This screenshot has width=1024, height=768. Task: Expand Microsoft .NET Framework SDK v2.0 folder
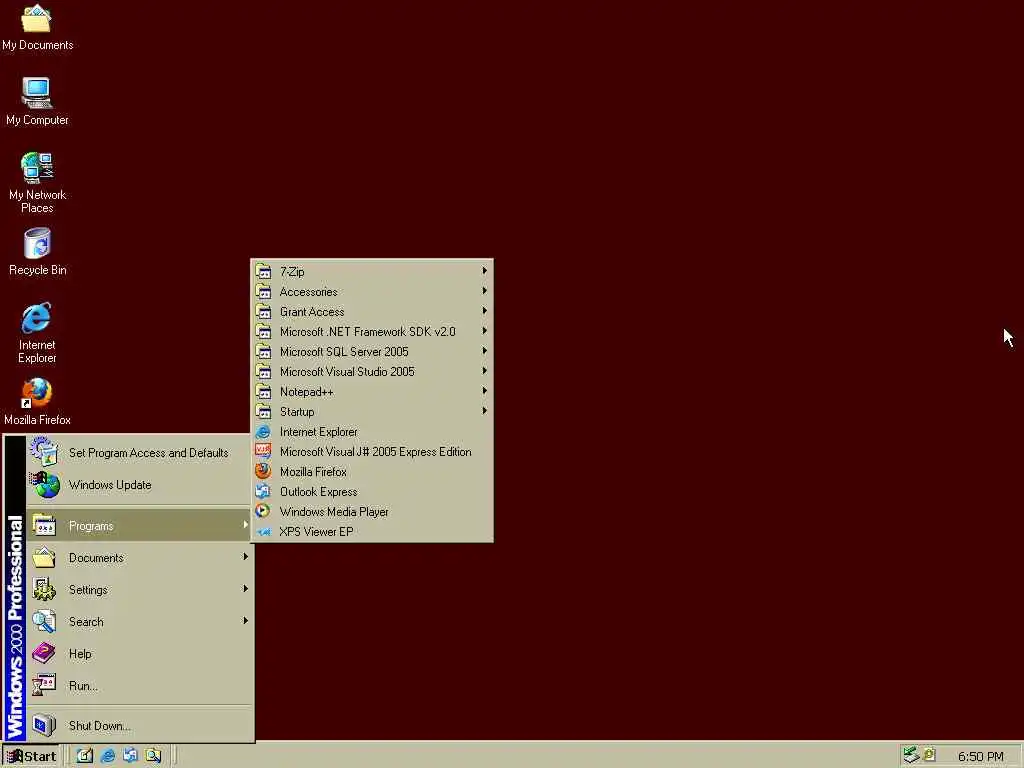(372, 332)
